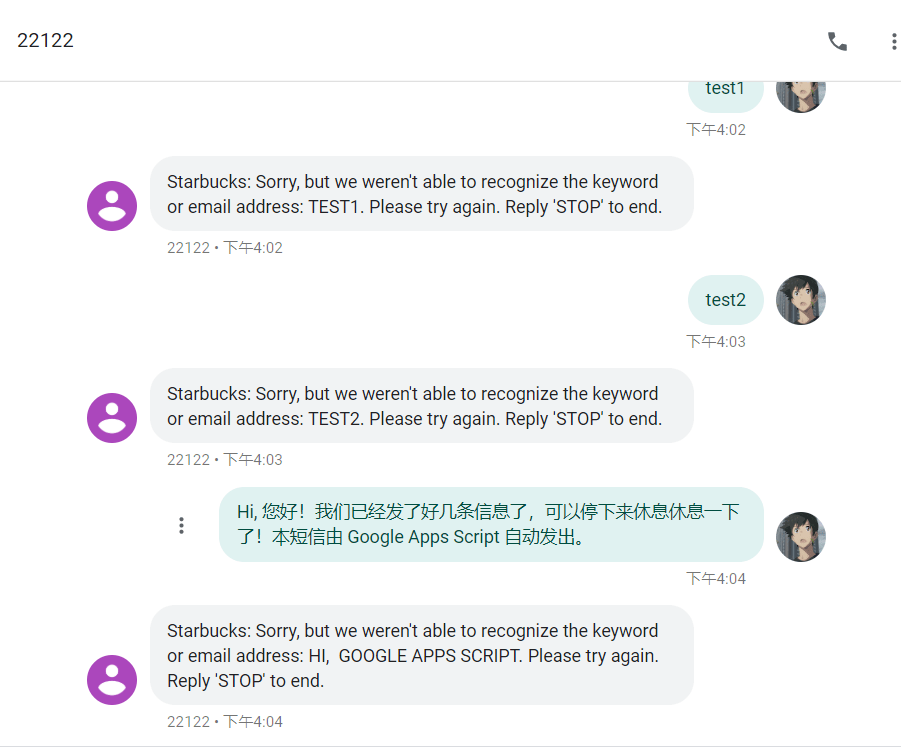Select the sent Google Apps Script message
The width and height of the screenshot is (901, 754).
pyautogui.click(x=490, y=525)
